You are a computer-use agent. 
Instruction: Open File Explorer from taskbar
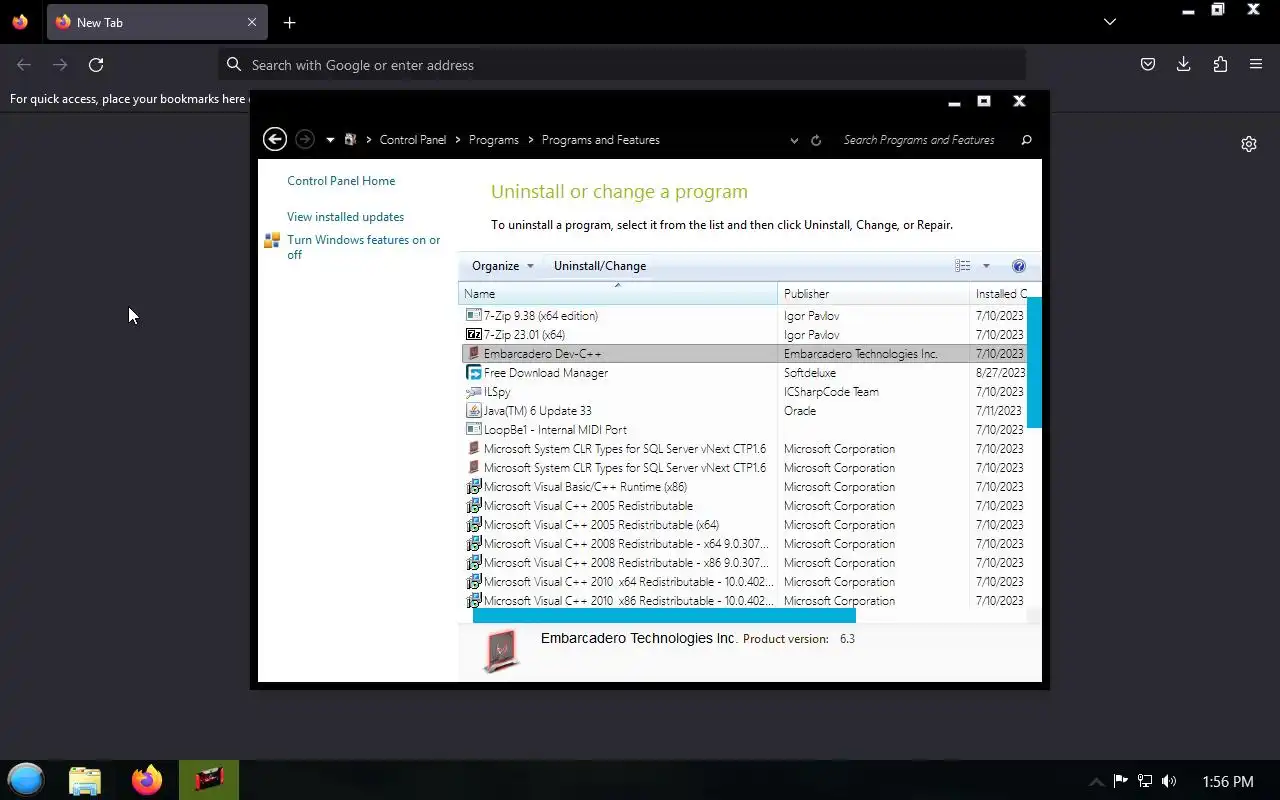pyautogui.click(x=85, y=780)
